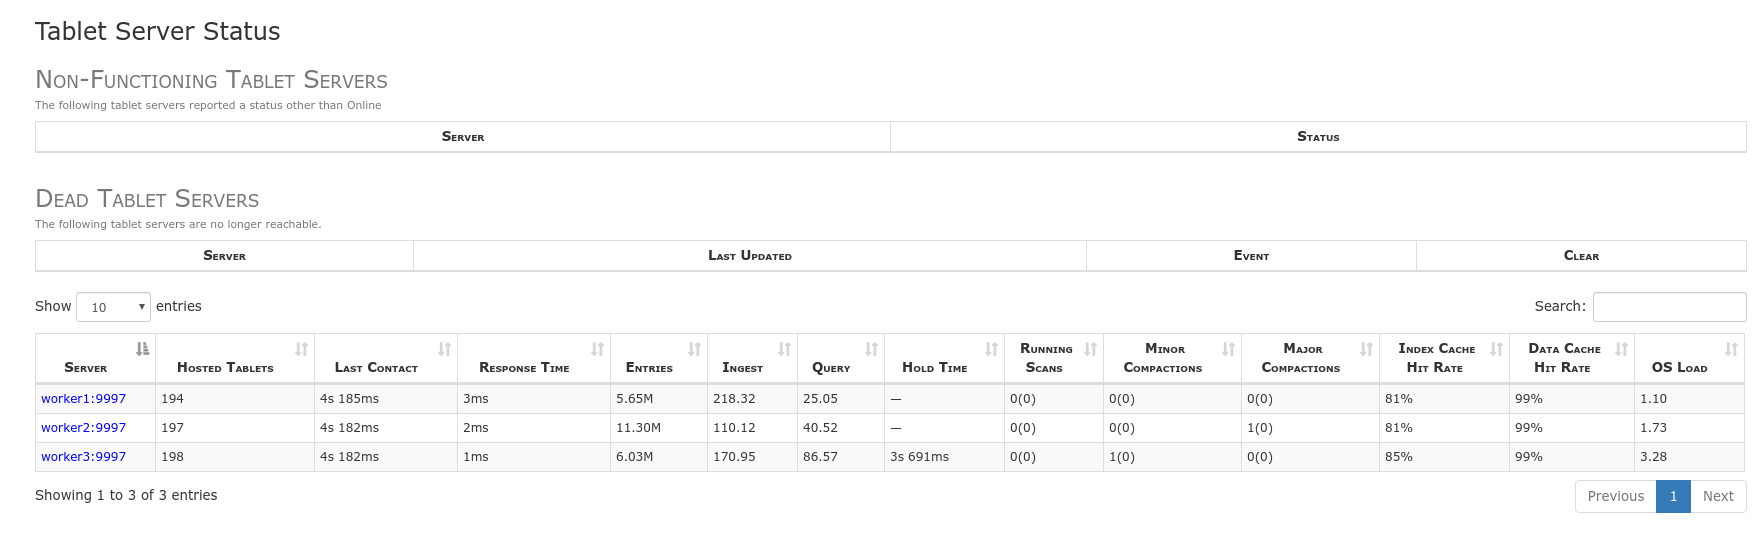Screen dimensions: 1763x534
Task: Click Status header in Non-Functioning table
Action: [x=1318, y=137]
